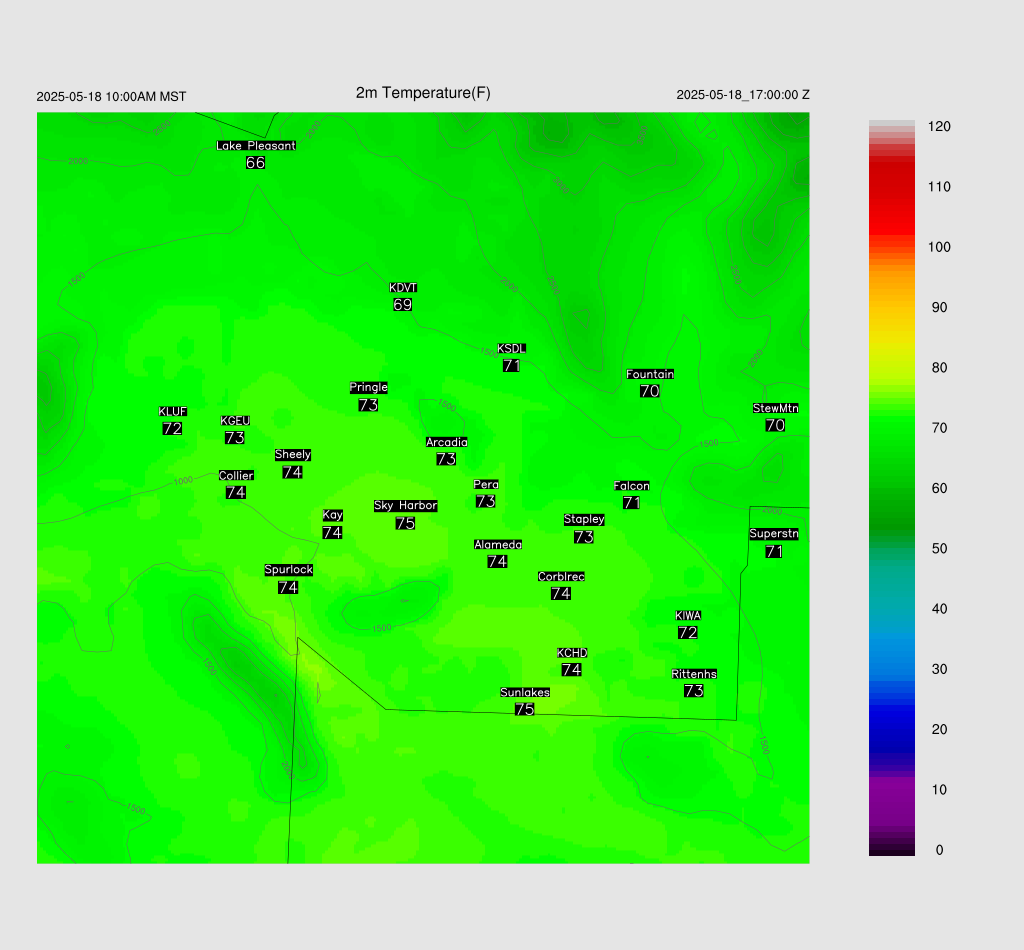
Task: Click the 70 value under Fountain
Action: (650, 391)
